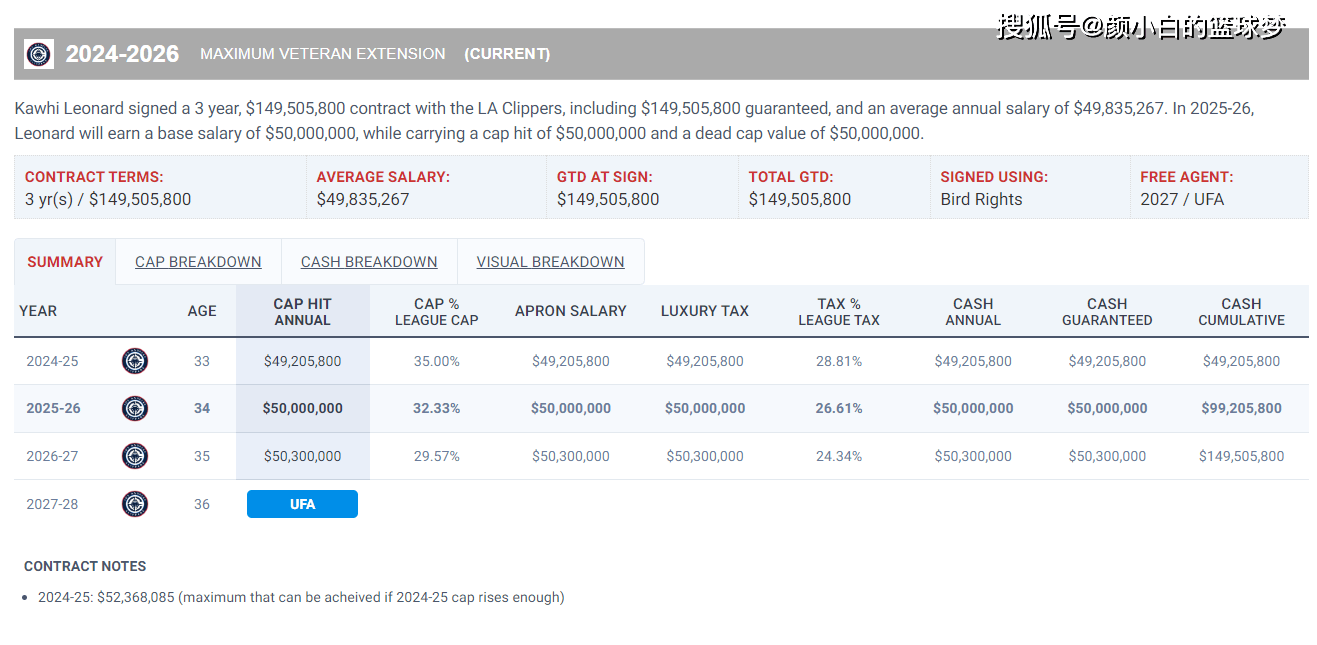Open the Cash Breakdown tab
1317x645 pixels.
point(369,262)
